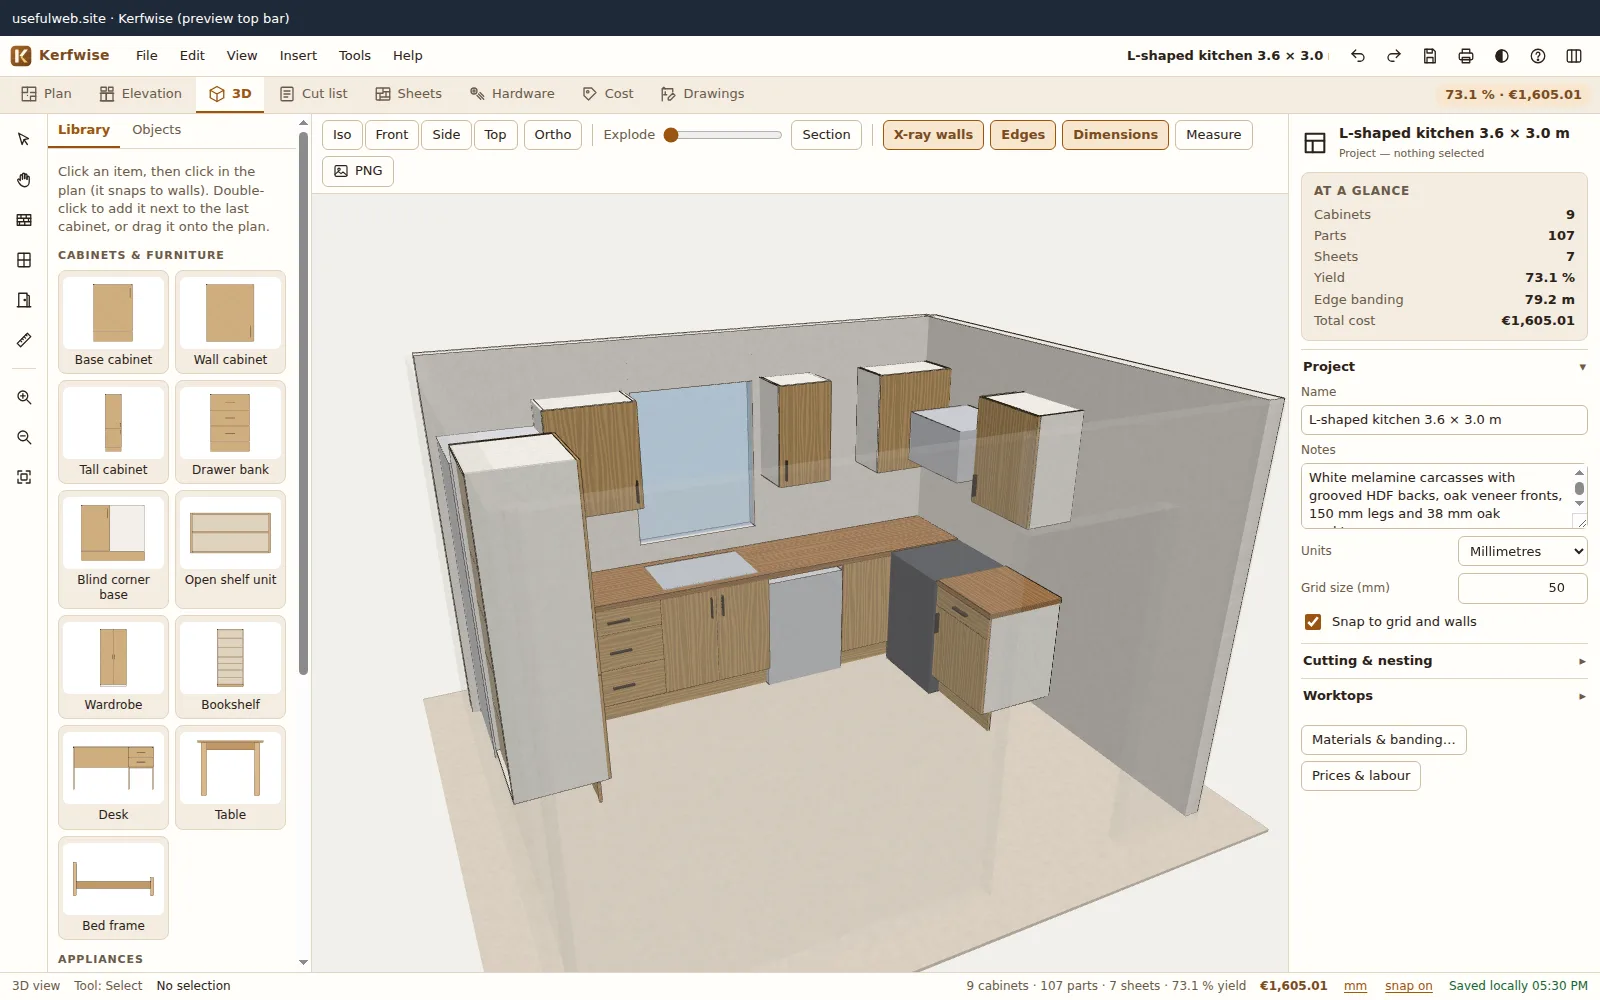Toggle dark/light contrast theme icon
This screenshot has width=1600, height=1000.
click(1502, 56)
